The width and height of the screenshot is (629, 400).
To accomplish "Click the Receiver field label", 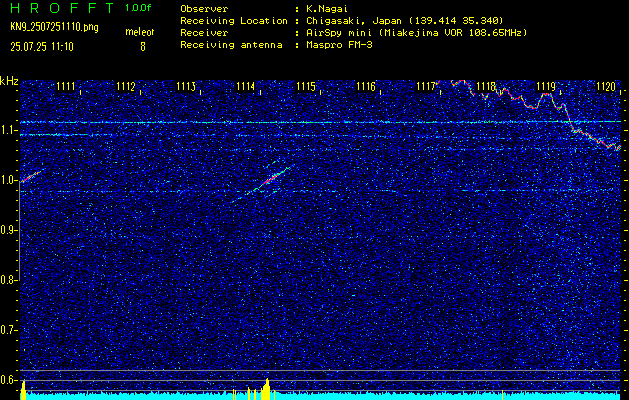I will coord(204,33).
